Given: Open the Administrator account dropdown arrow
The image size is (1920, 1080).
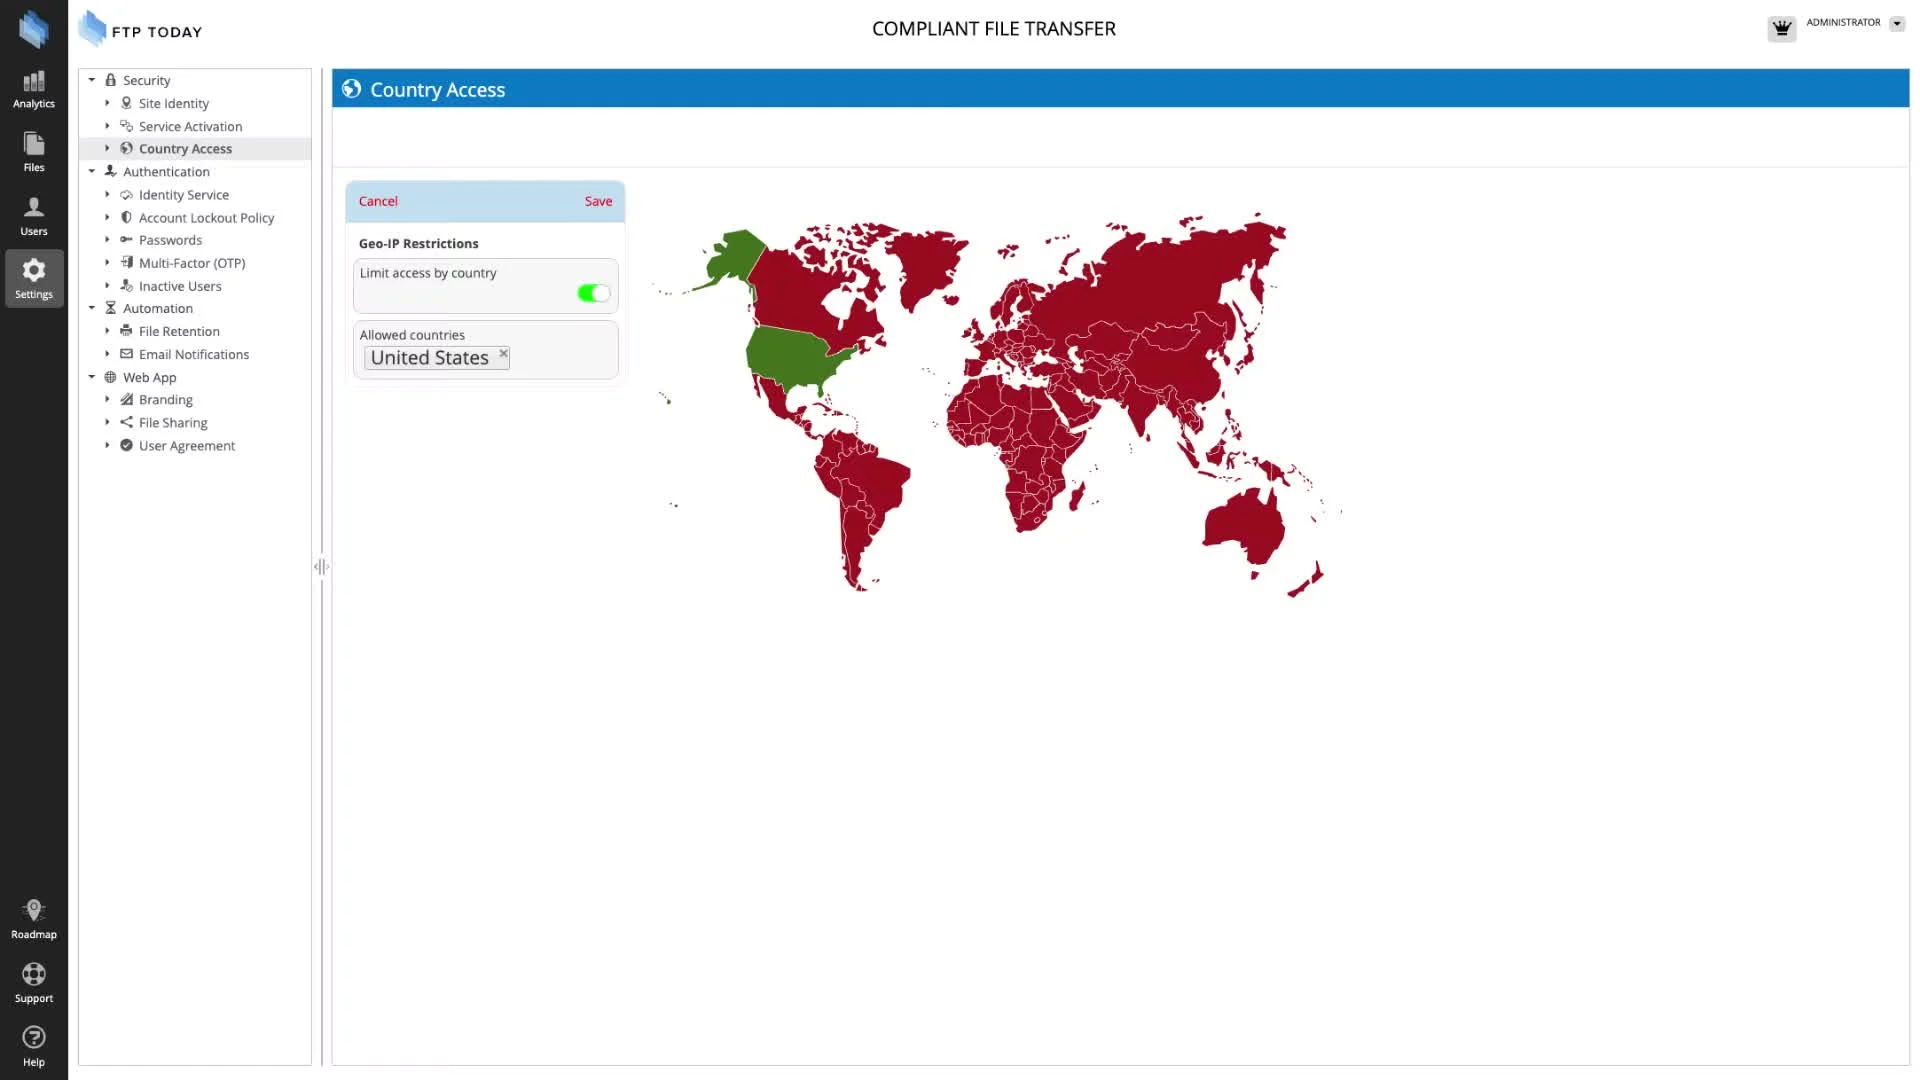Looking at the screenshot, I should click(1897, 23).
